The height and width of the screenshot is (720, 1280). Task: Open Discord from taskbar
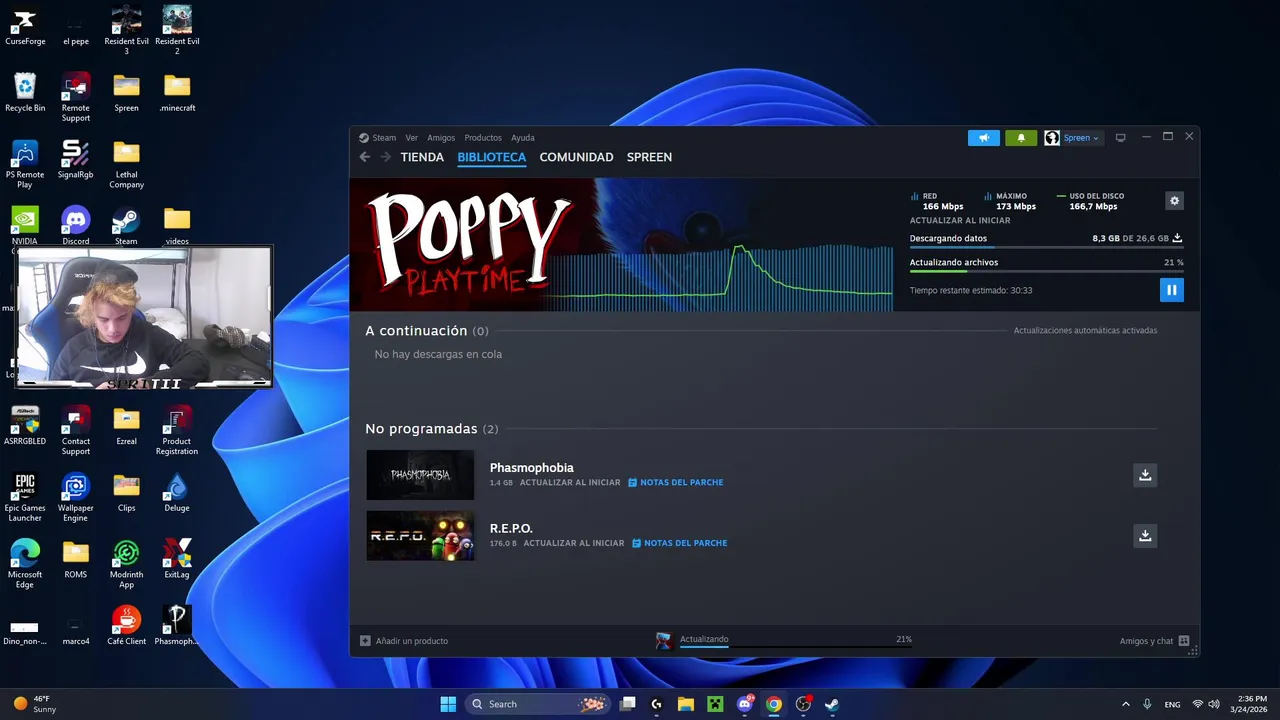coord(745,704)
